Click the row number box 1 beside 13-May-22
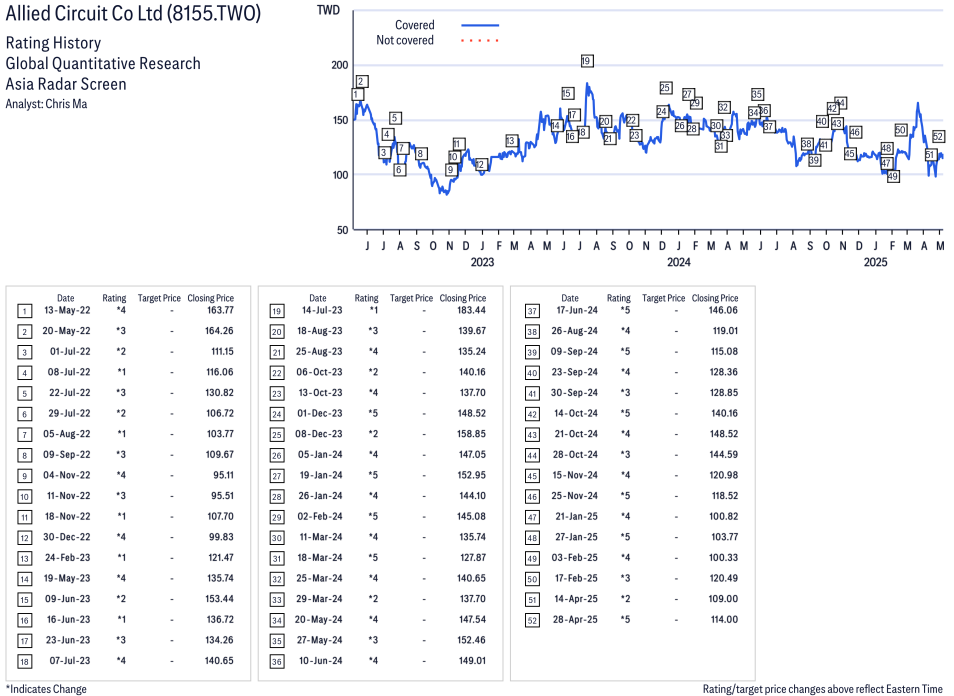 [x=24, y=312]
